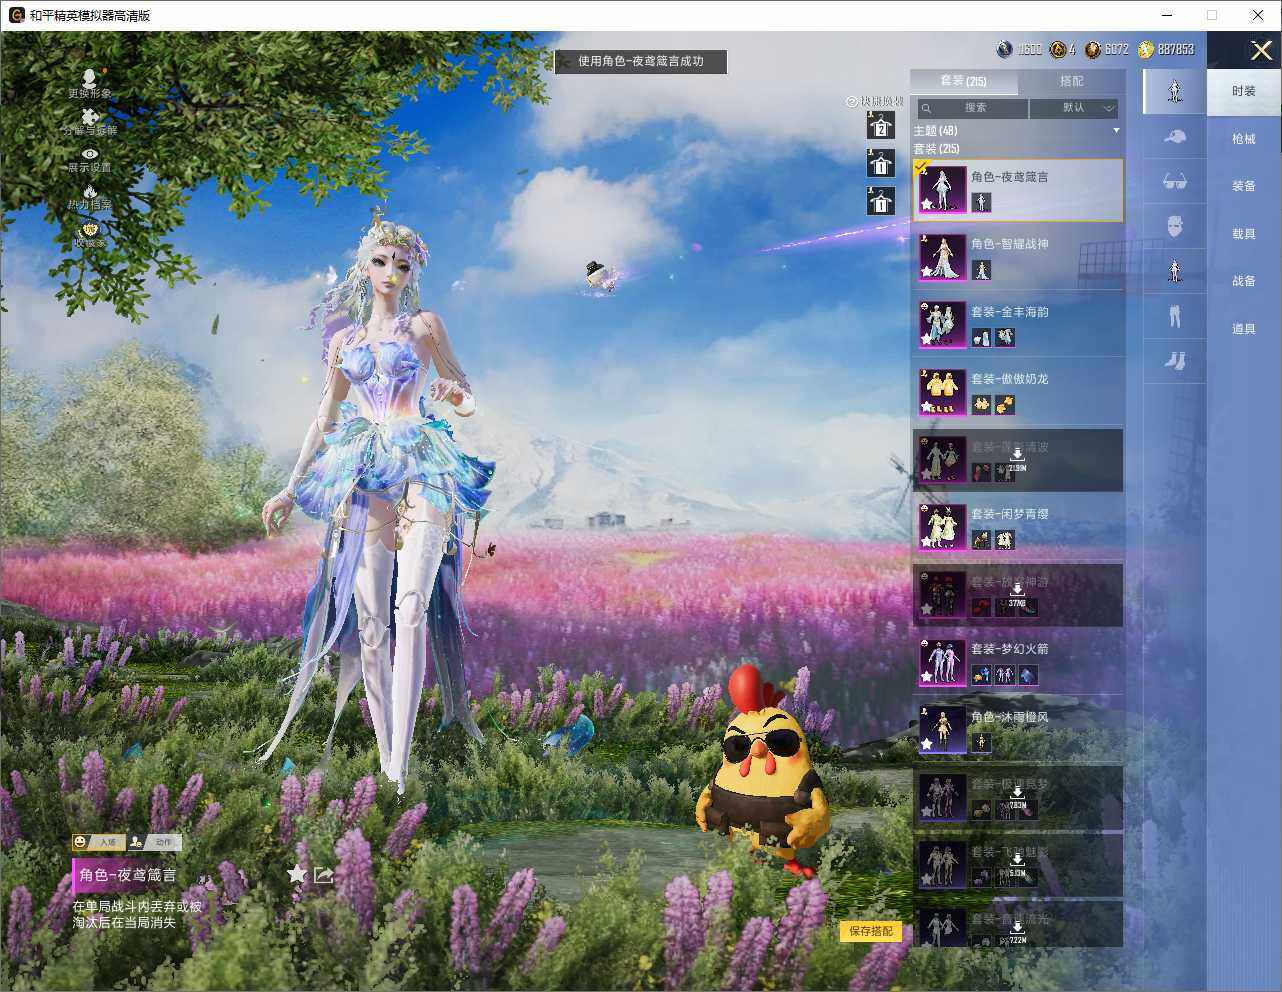Open the 时装 fashion tab
Viewport: 1282px width, 992px height.
(1243, 91)
